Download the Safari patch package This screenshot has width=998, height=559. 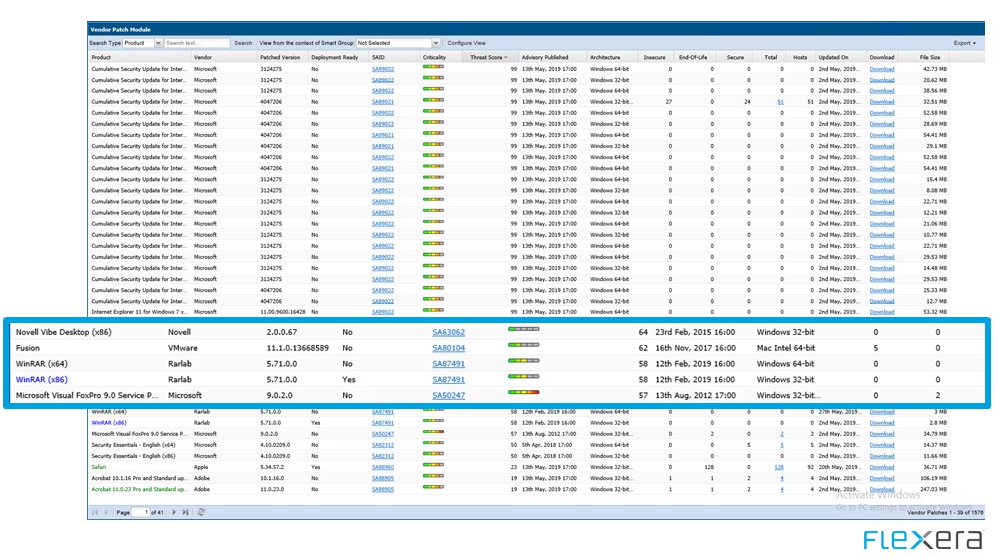[x=882, y=467]
